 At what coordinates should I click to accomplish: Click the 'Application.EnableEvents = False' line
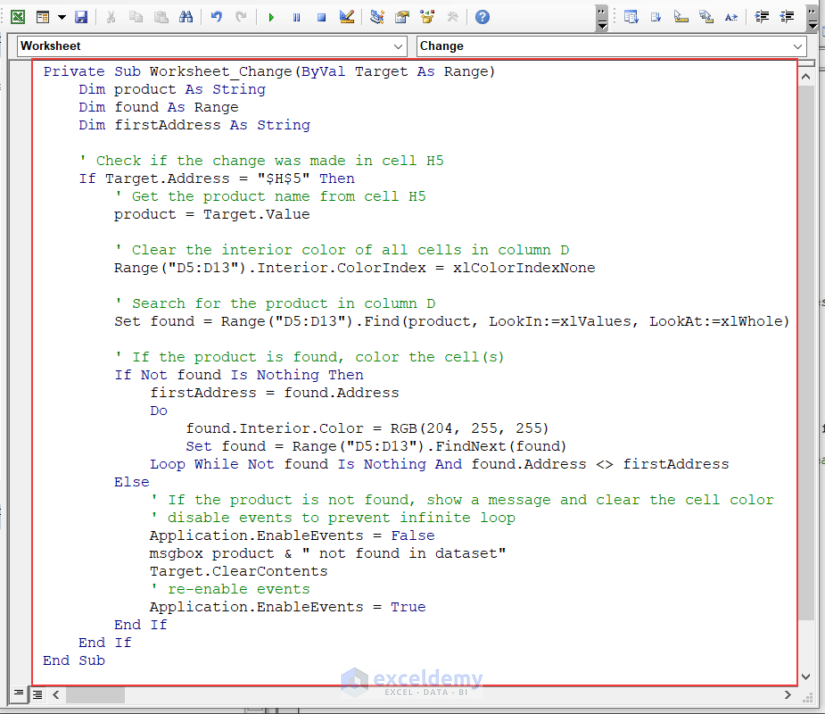[292, 536]
